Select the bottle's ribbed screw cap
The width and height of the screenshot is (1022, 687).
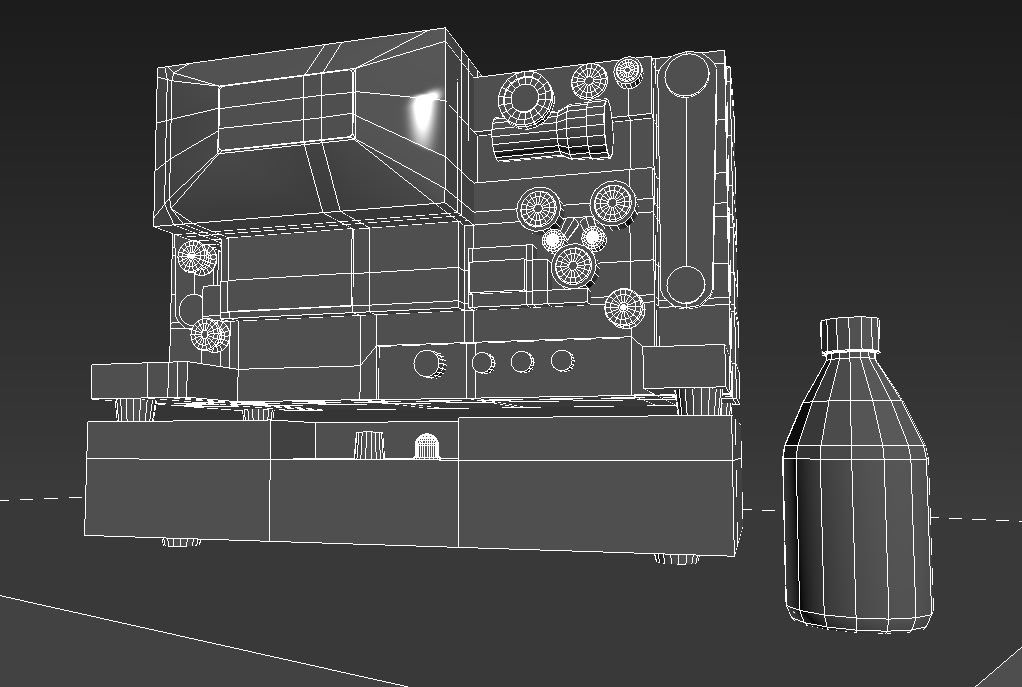coord(850,335)
